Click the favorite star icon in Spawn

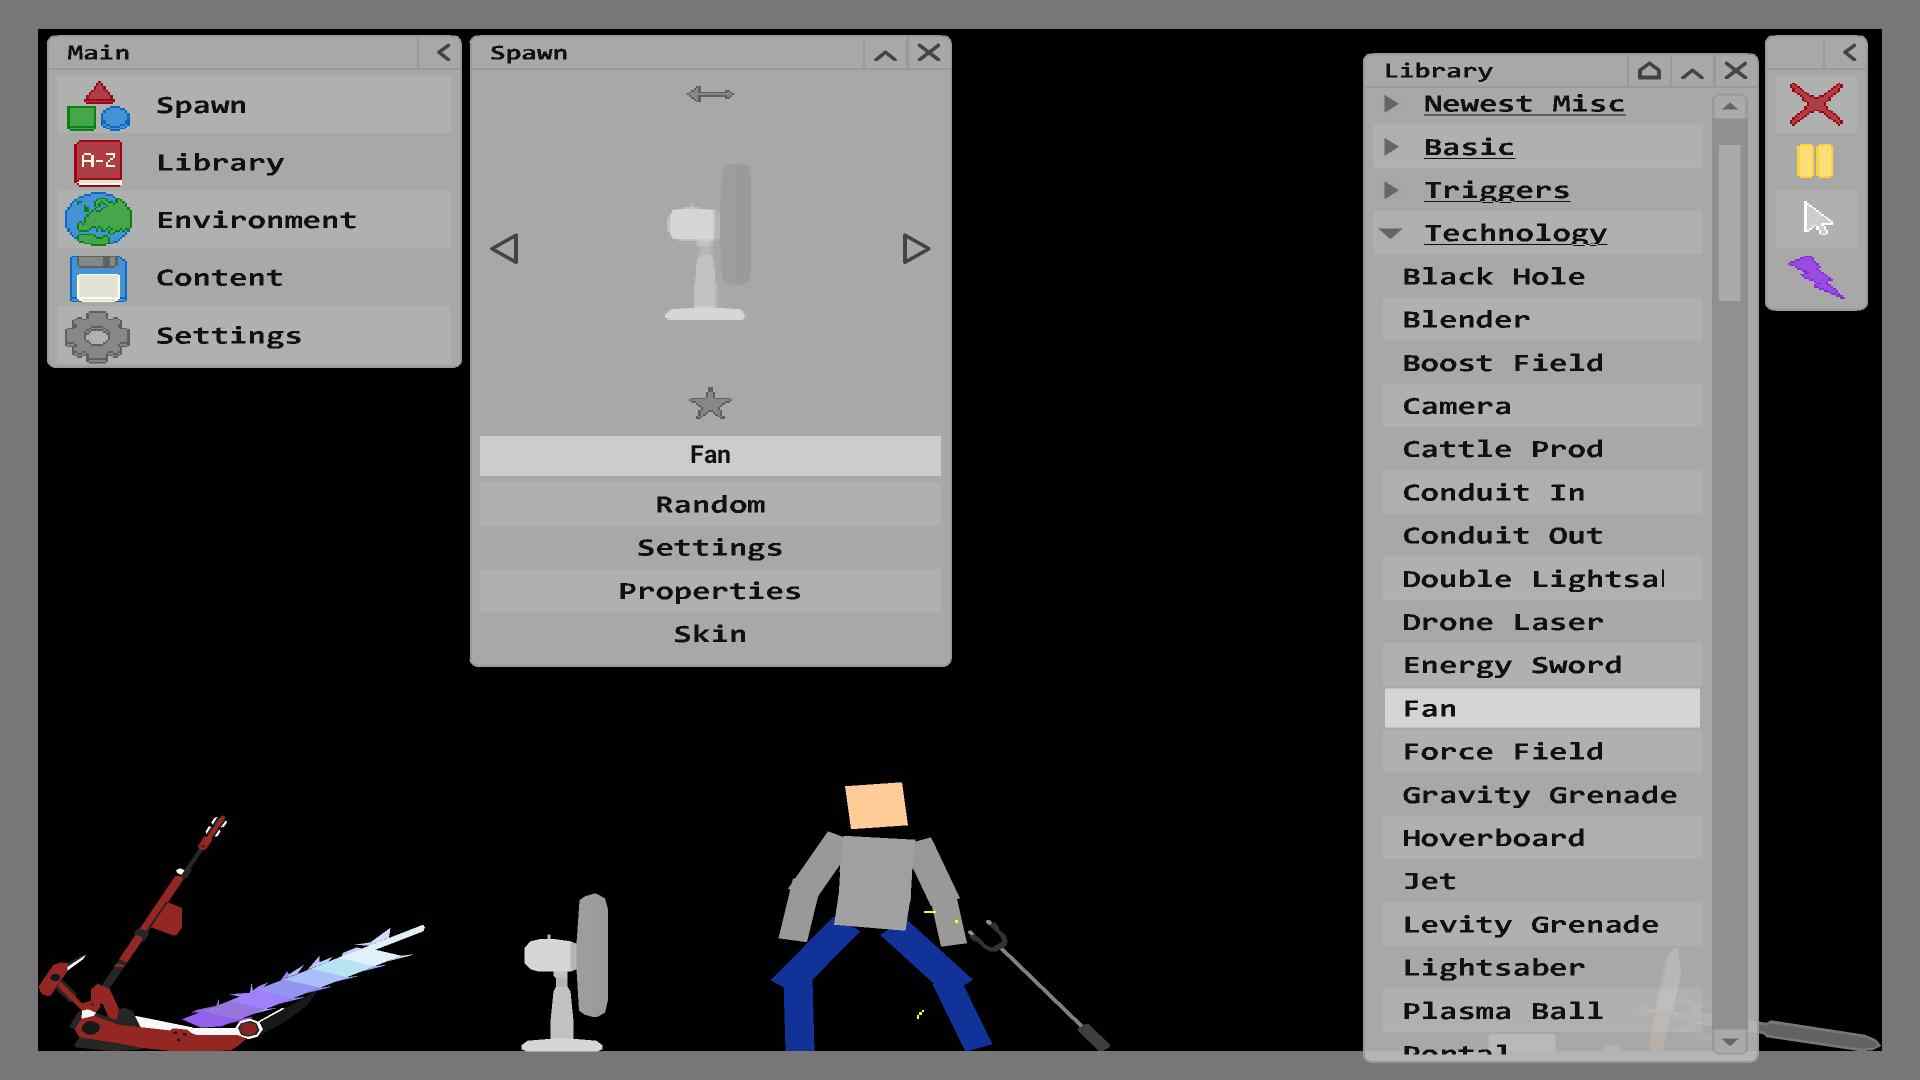[711, 404]
